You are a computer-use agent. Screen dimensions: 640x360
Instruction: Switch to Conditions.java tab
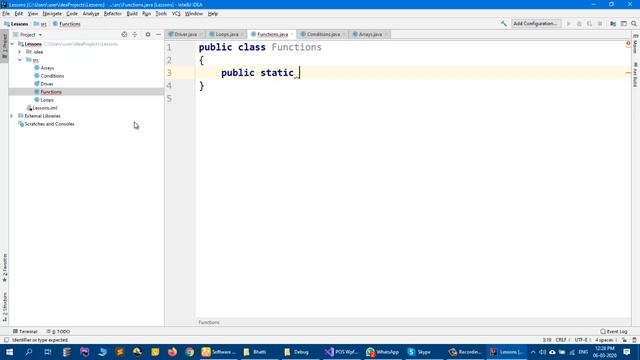tap(323, 34)
